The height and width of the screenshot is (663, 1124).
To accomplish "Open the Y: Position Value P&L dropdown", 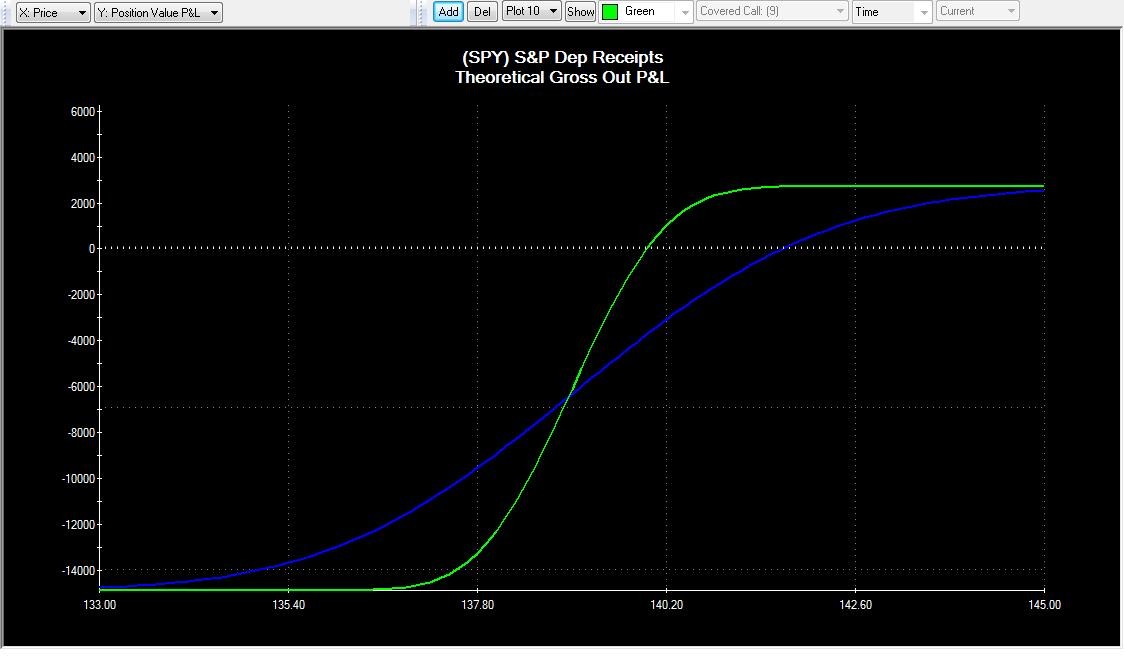I will (x=158, y=12).
